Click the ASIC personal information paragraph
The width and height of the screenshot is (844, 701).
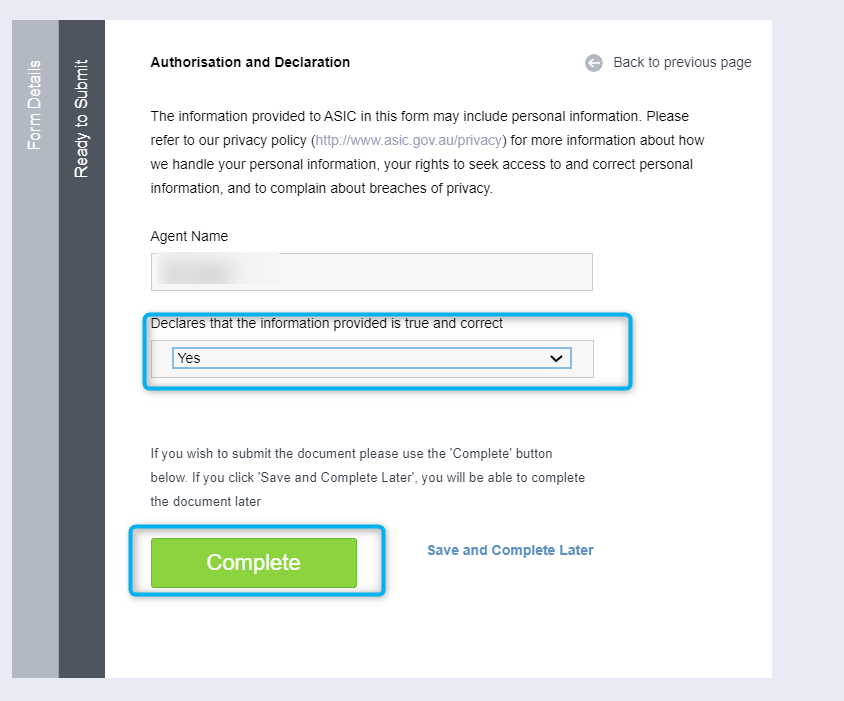point(427,152)
